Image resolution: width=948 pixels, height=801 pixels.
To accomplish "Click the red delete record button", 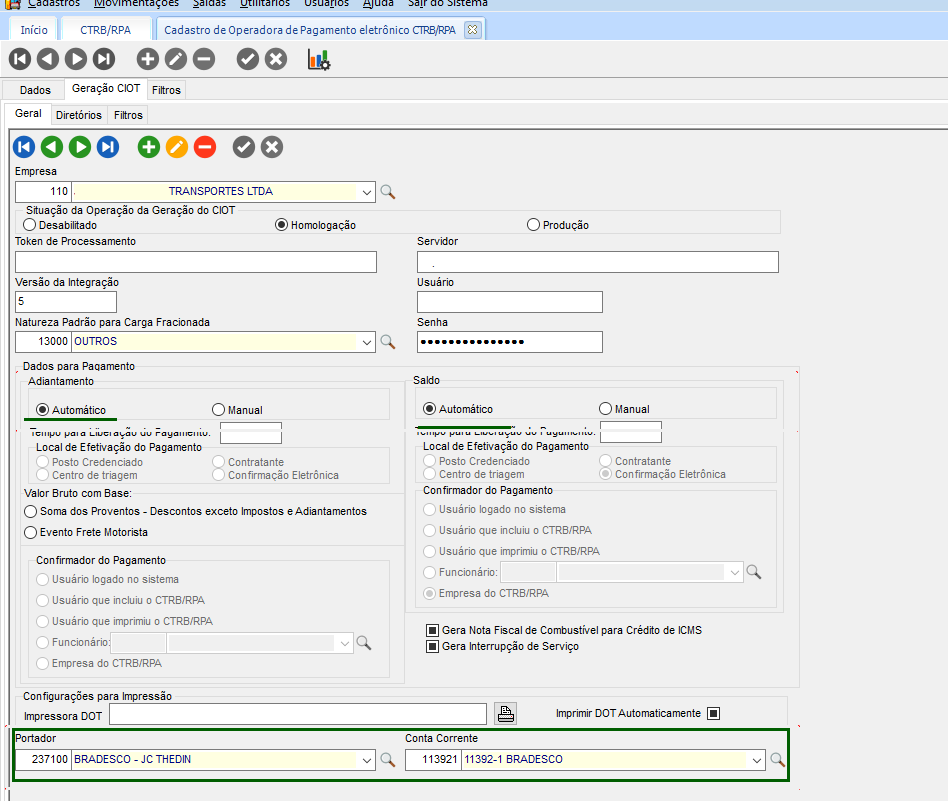I will [x=205, y=148].
